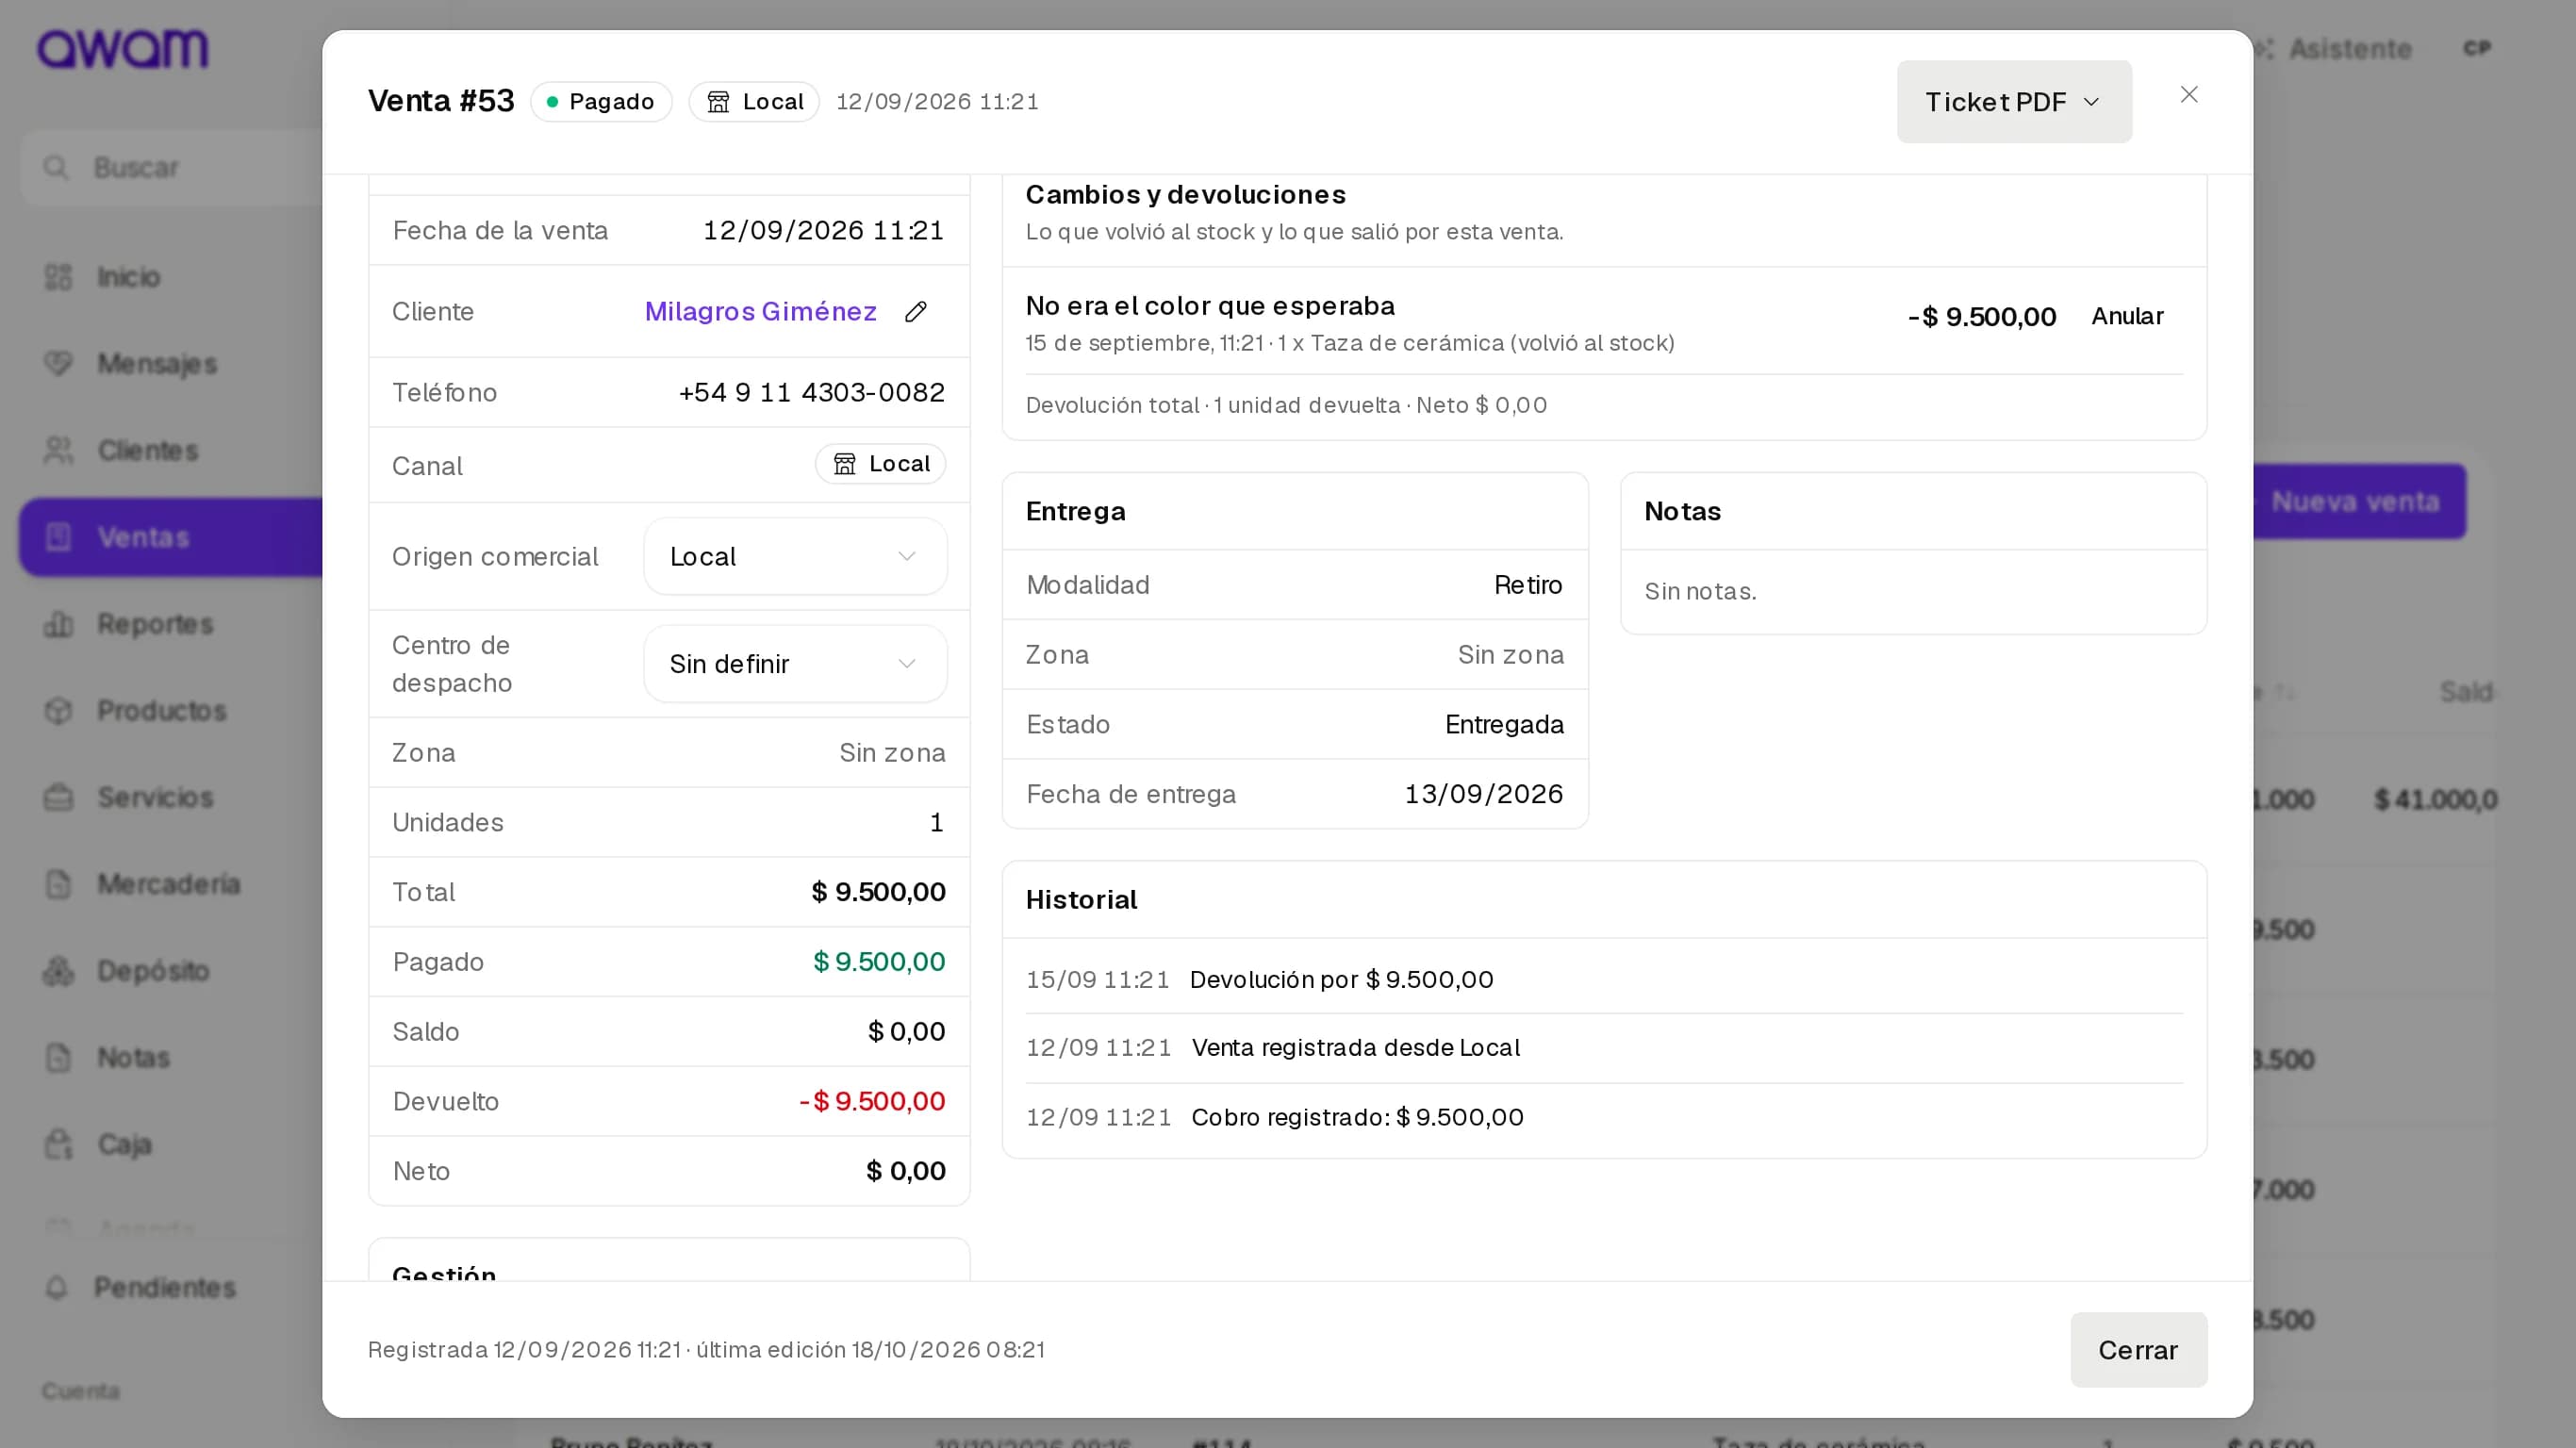This screenshot has width=2576, height=1448.
Task: Click Anular on the devolución row
Action: pyautogui.click(x=2127, y=317)
